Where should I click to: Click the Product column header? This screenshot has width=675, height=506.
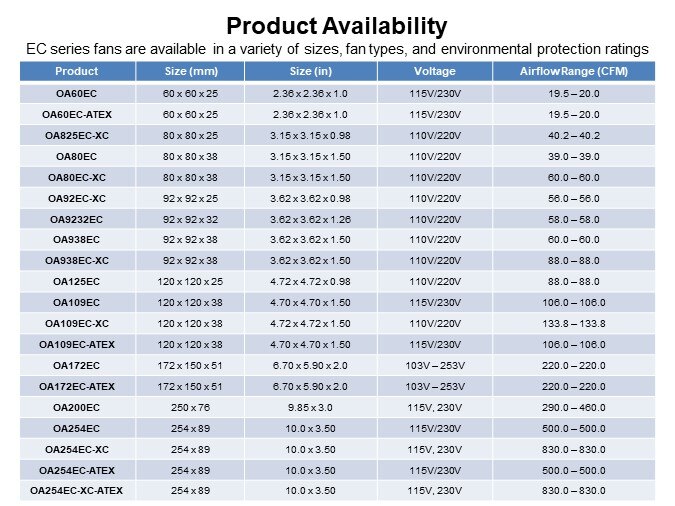click(76, 71)
